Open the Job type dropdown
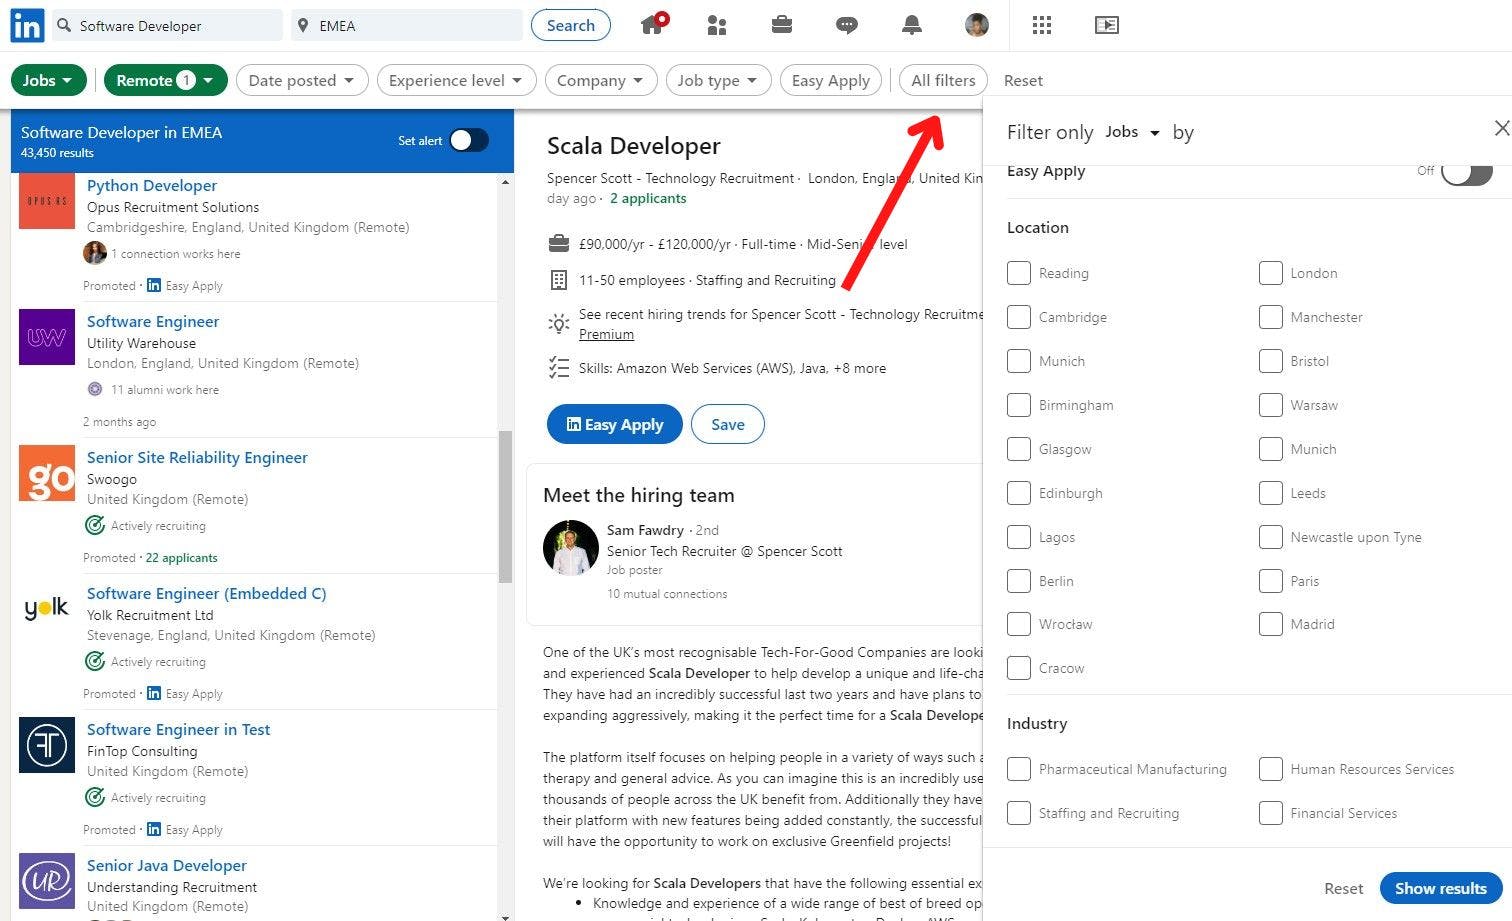 pyautogui.click(x=718, y=80)
